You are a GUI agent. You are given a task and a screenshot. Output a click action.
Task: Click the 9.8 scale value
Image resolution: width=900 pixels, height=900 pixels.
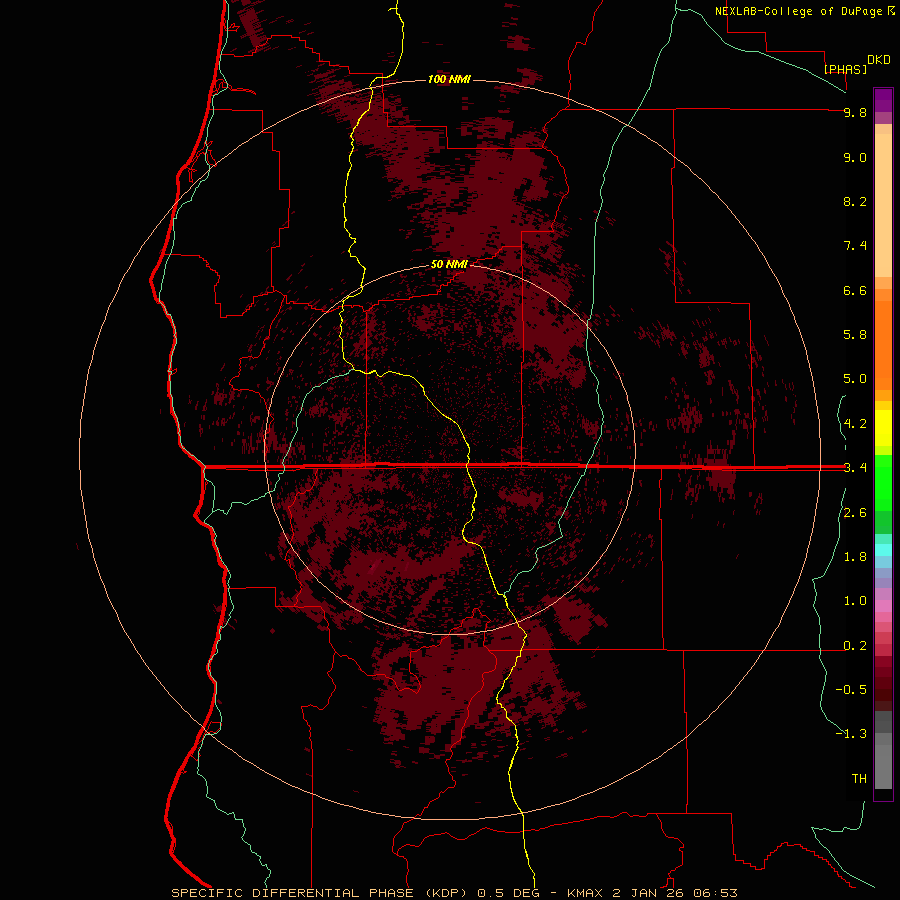[855, 113]
